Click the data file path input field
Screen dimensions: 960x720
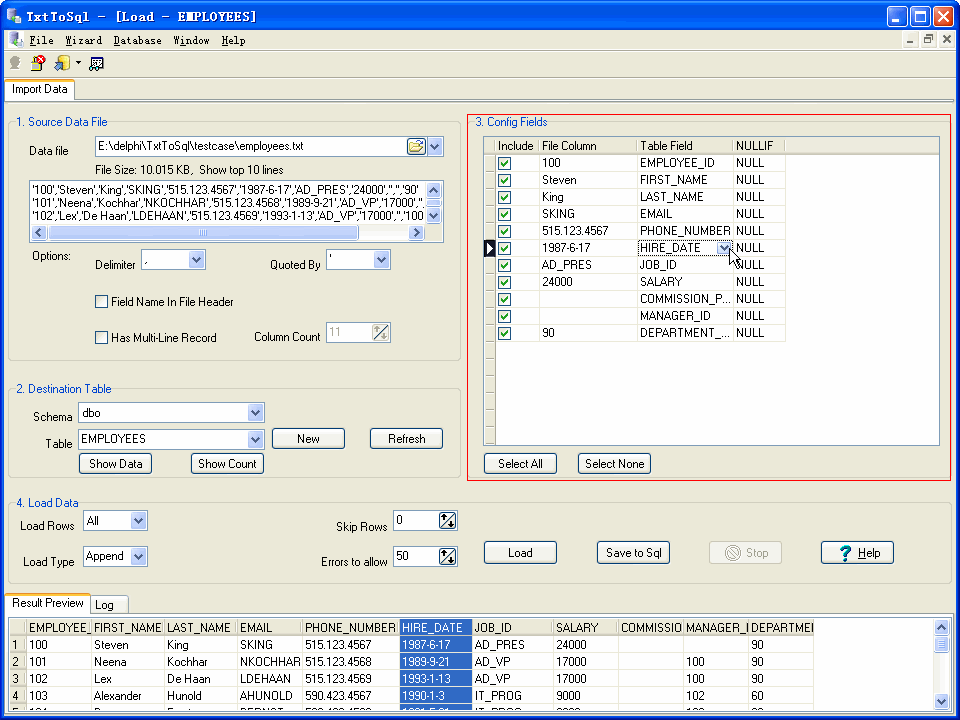click(x=250, y=146)
